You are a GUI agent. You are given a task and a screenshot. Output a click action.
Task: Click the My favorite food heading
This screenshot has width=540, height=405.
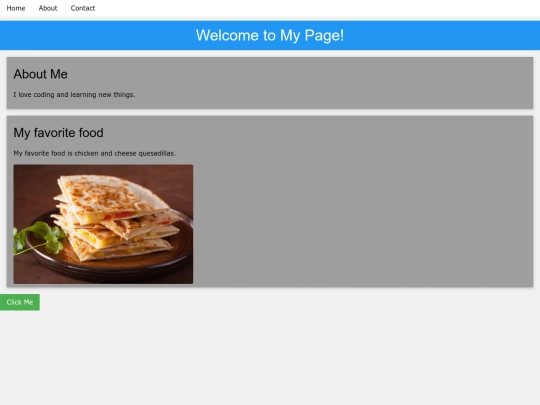point(59,133)
